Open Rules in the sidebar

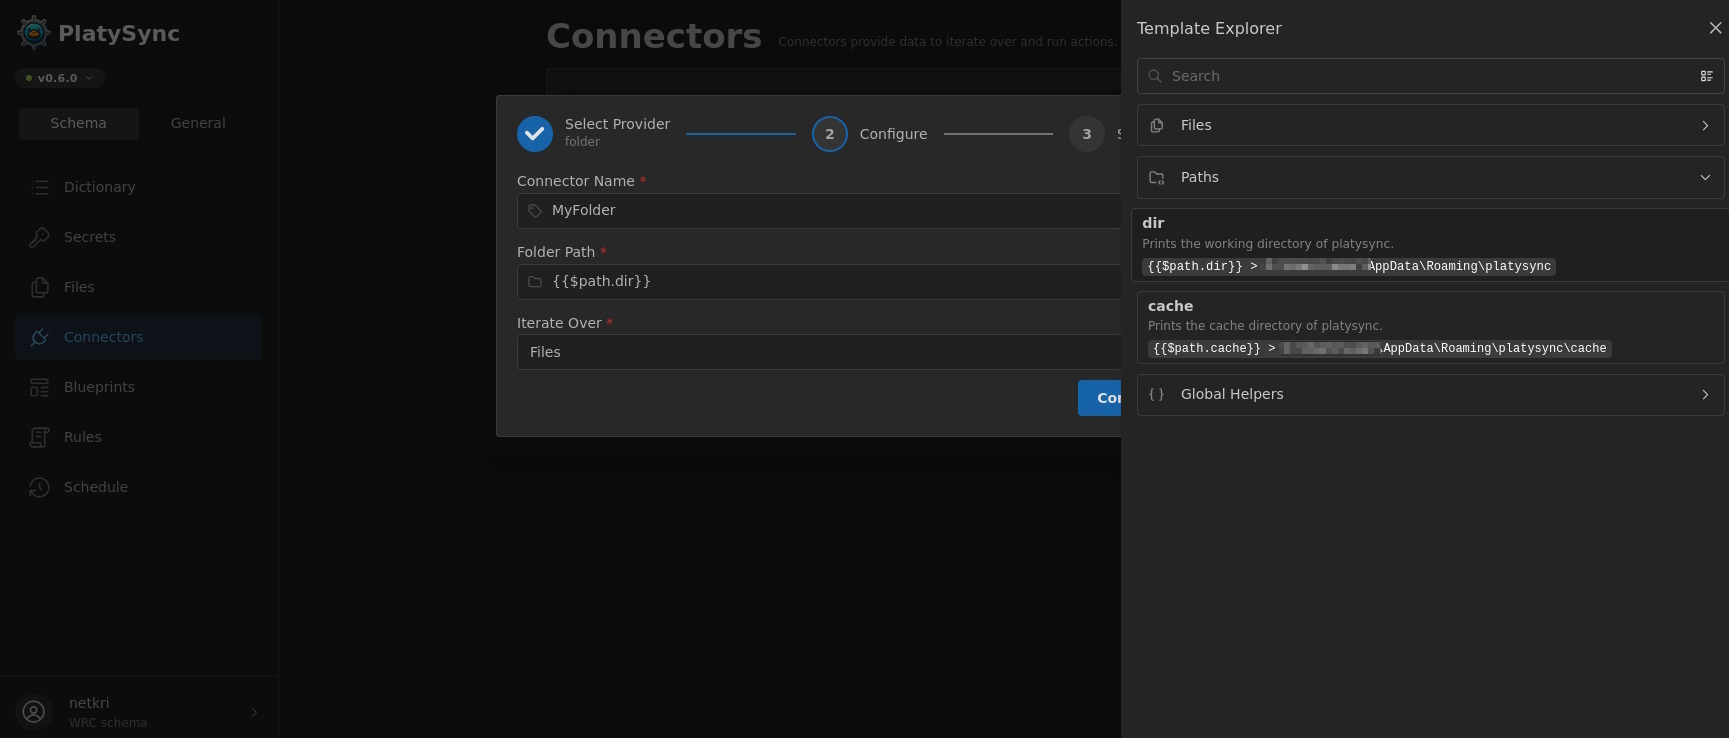pyautogui.click(x=138, y=437)
